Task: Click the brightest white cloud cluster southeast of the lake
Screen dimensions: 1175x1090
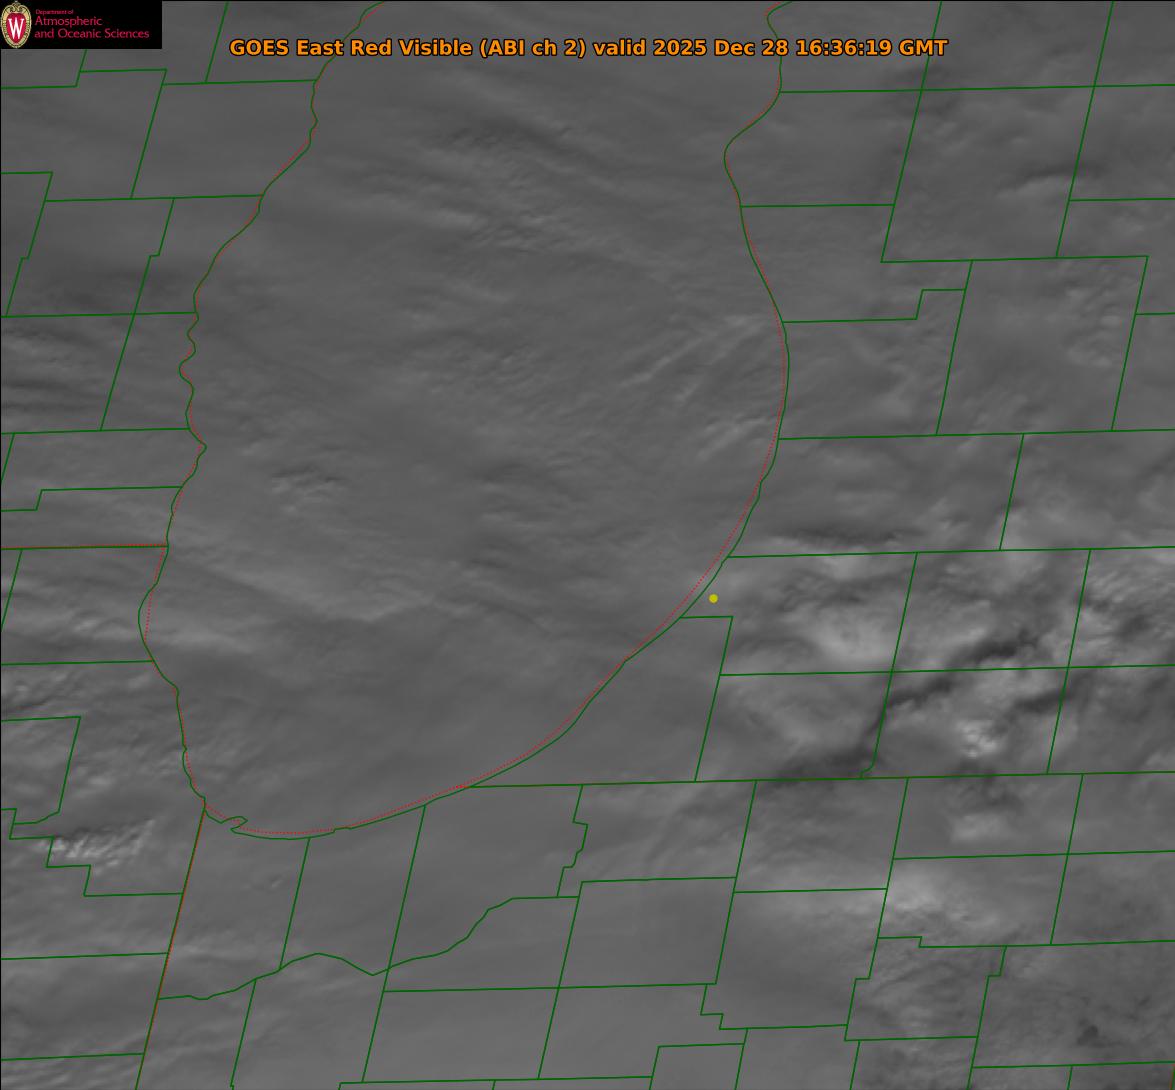Action: click(975, 738)
